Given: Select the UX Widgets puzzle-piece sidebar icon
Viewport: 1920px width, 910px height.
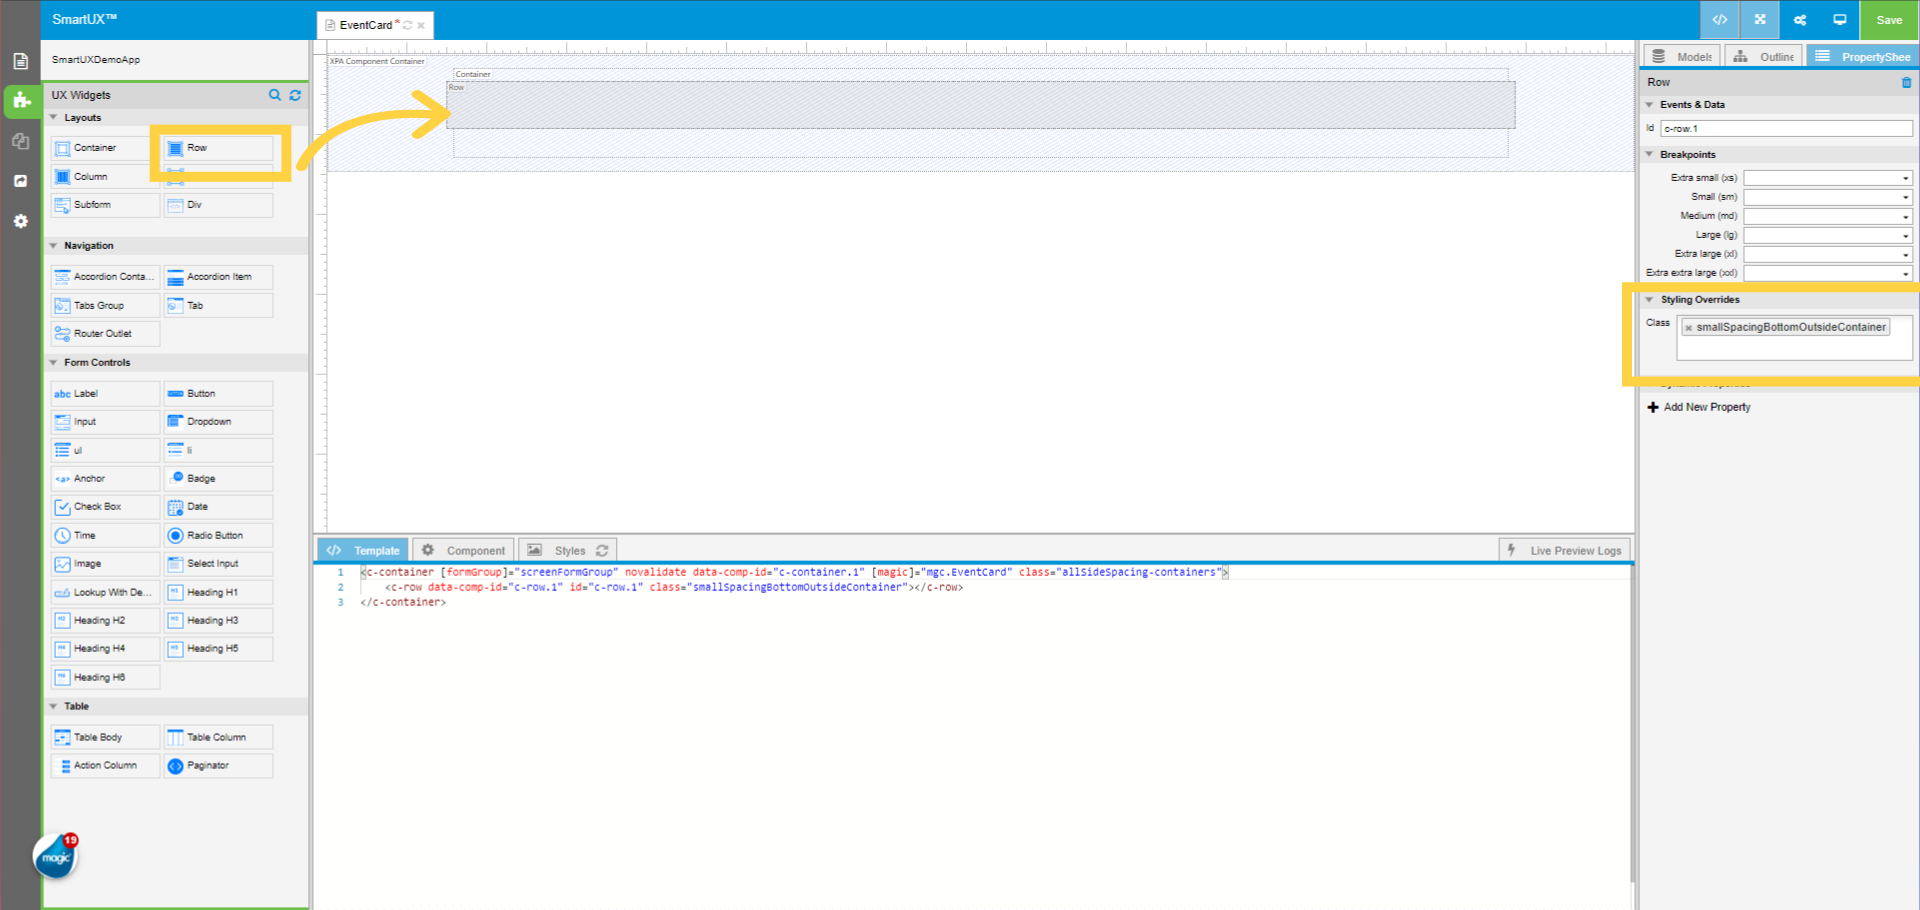Looking at the screenshot, I should [x=20, y=101].
